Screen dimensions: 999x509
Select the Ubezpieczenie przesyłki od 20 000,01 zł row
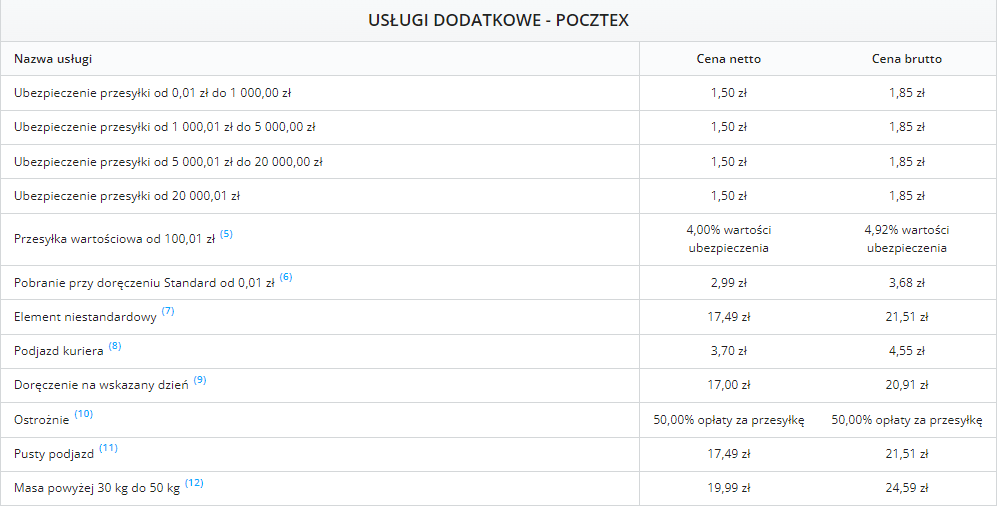(x=127, y=196)
